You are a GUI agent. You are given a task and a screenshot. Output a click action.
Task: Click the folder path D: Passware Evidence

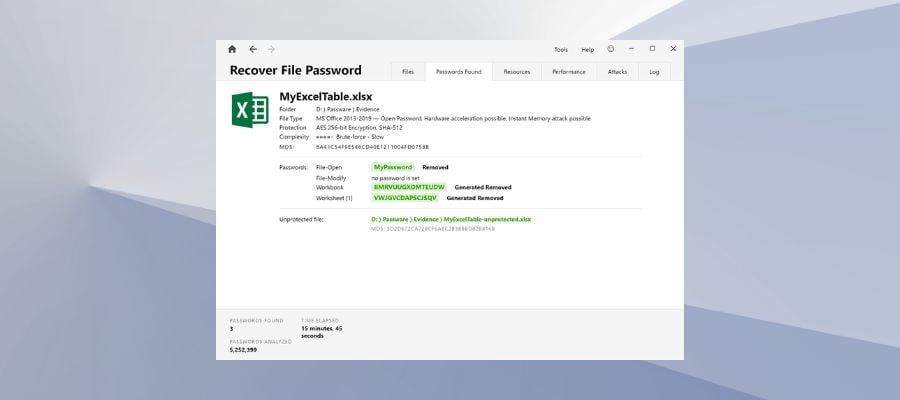[x=347, y=109]
